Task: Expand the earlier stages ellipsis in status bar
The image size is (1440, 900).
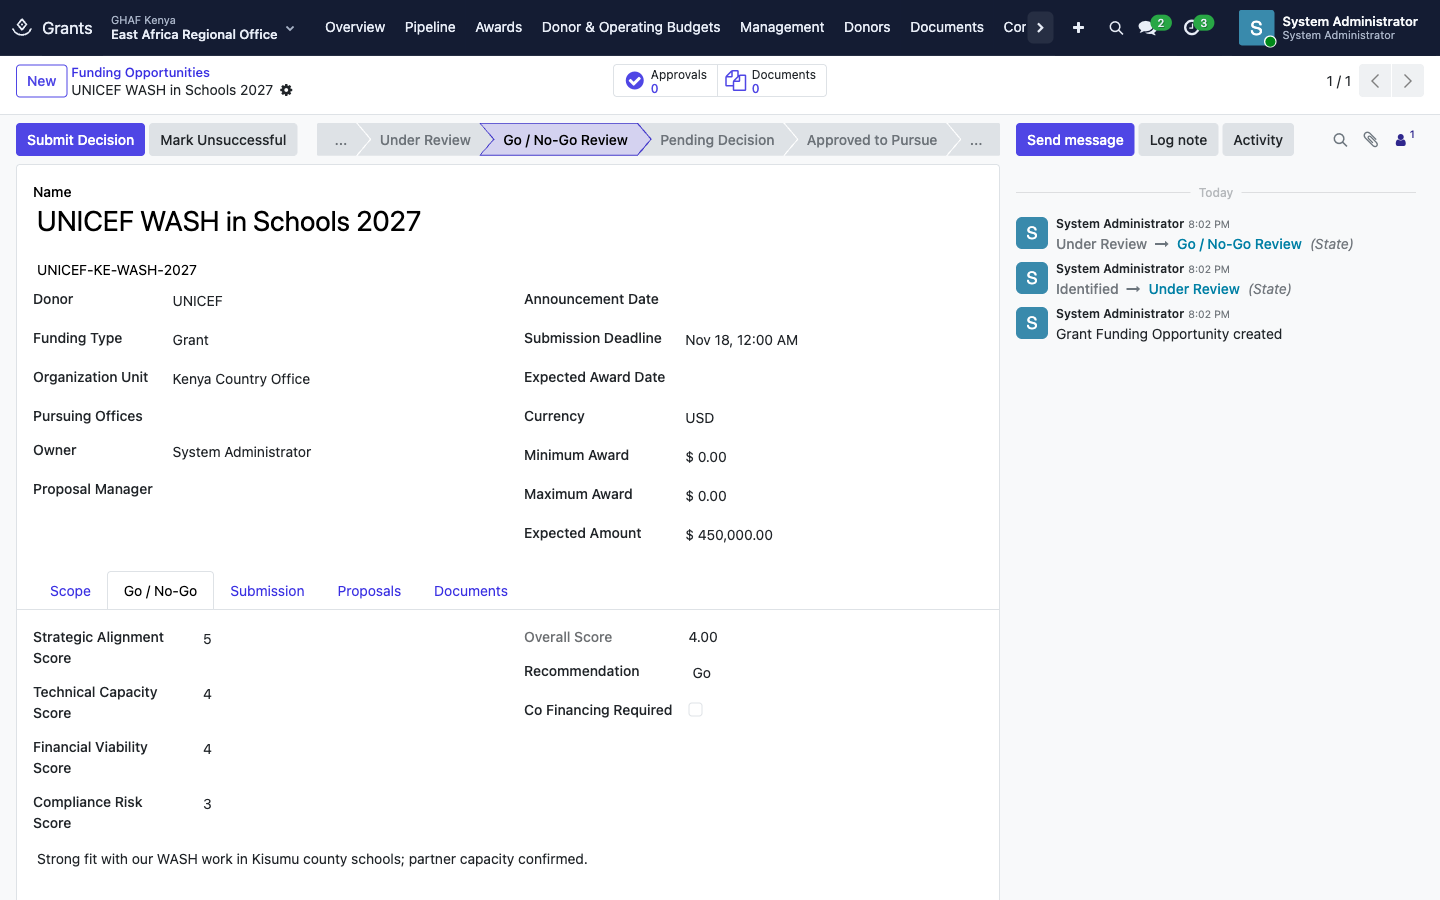Action: click(341, 140)
